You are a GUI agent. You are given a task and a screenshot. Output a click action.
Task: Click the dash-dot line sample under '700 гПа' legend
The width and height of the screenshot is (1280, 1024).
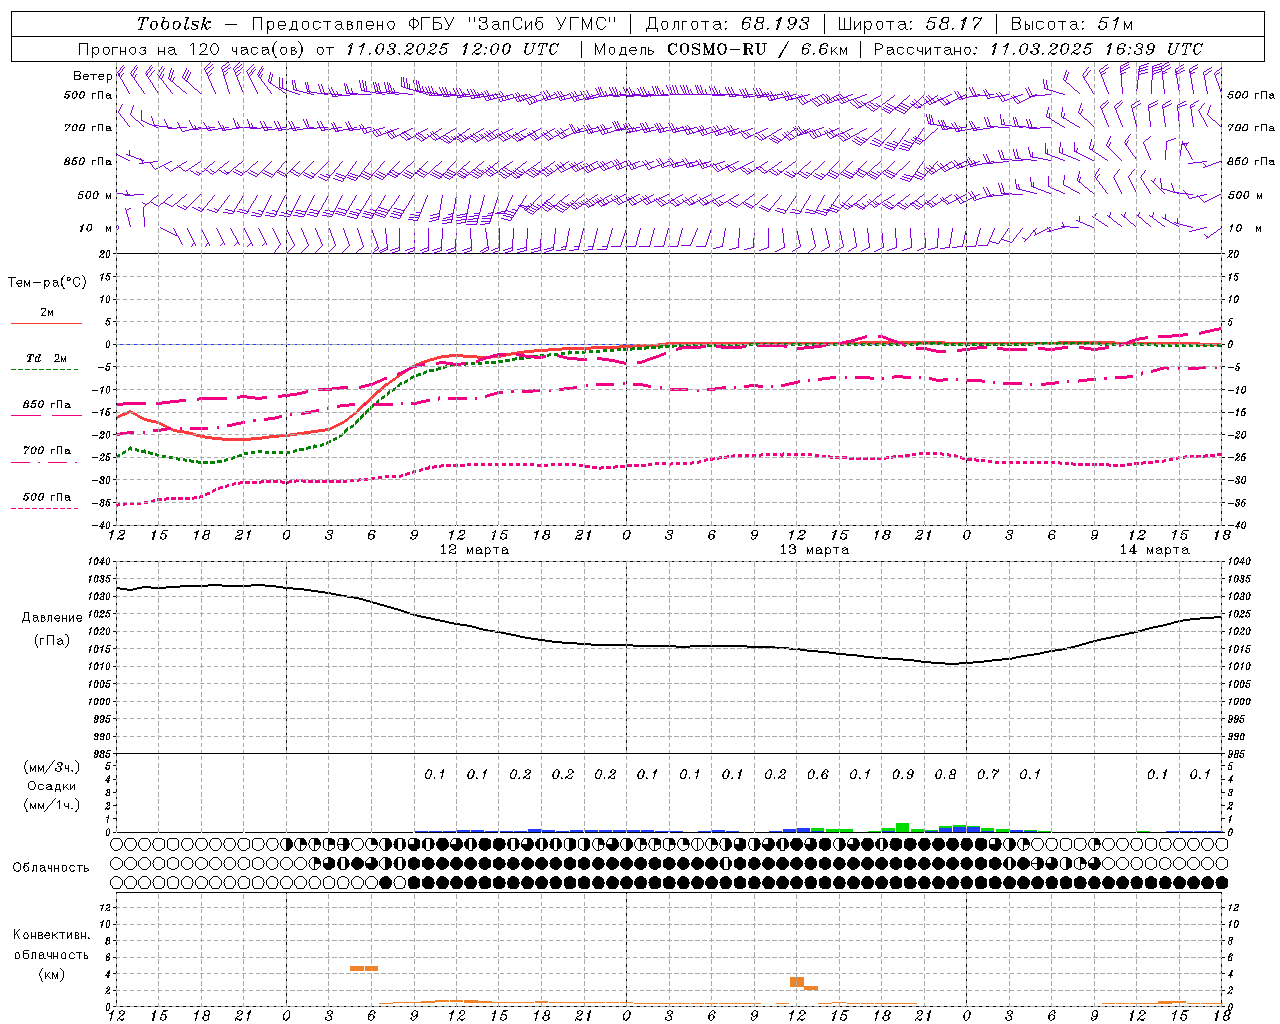[x=45, y=462]
